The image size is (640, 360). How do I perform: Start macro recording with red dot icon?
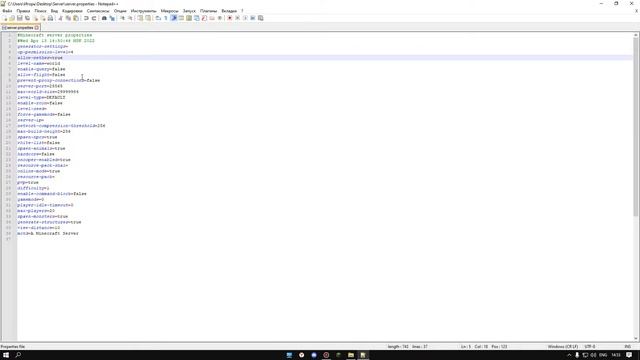229,18
